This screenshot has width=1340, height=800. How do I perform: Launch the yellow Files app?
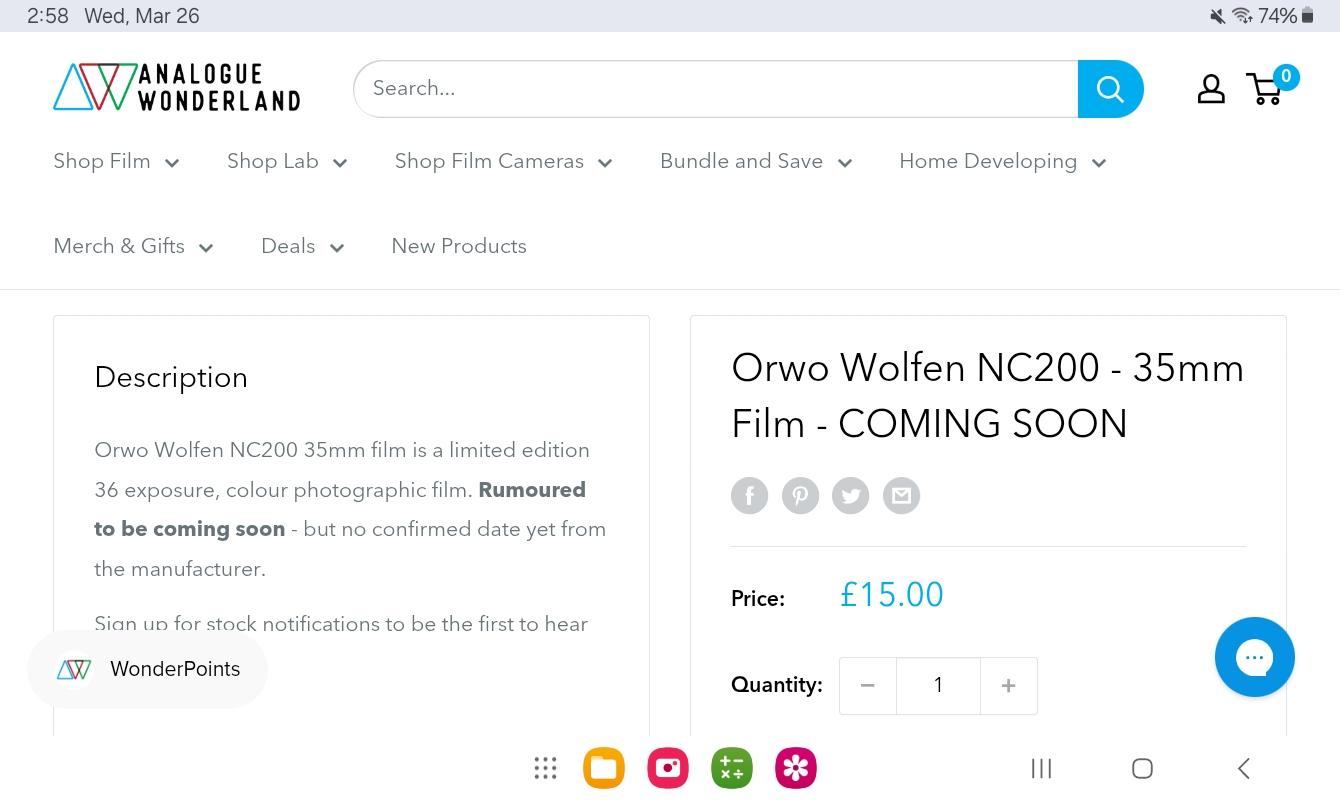pyautogui.click(x=604, y=768)
